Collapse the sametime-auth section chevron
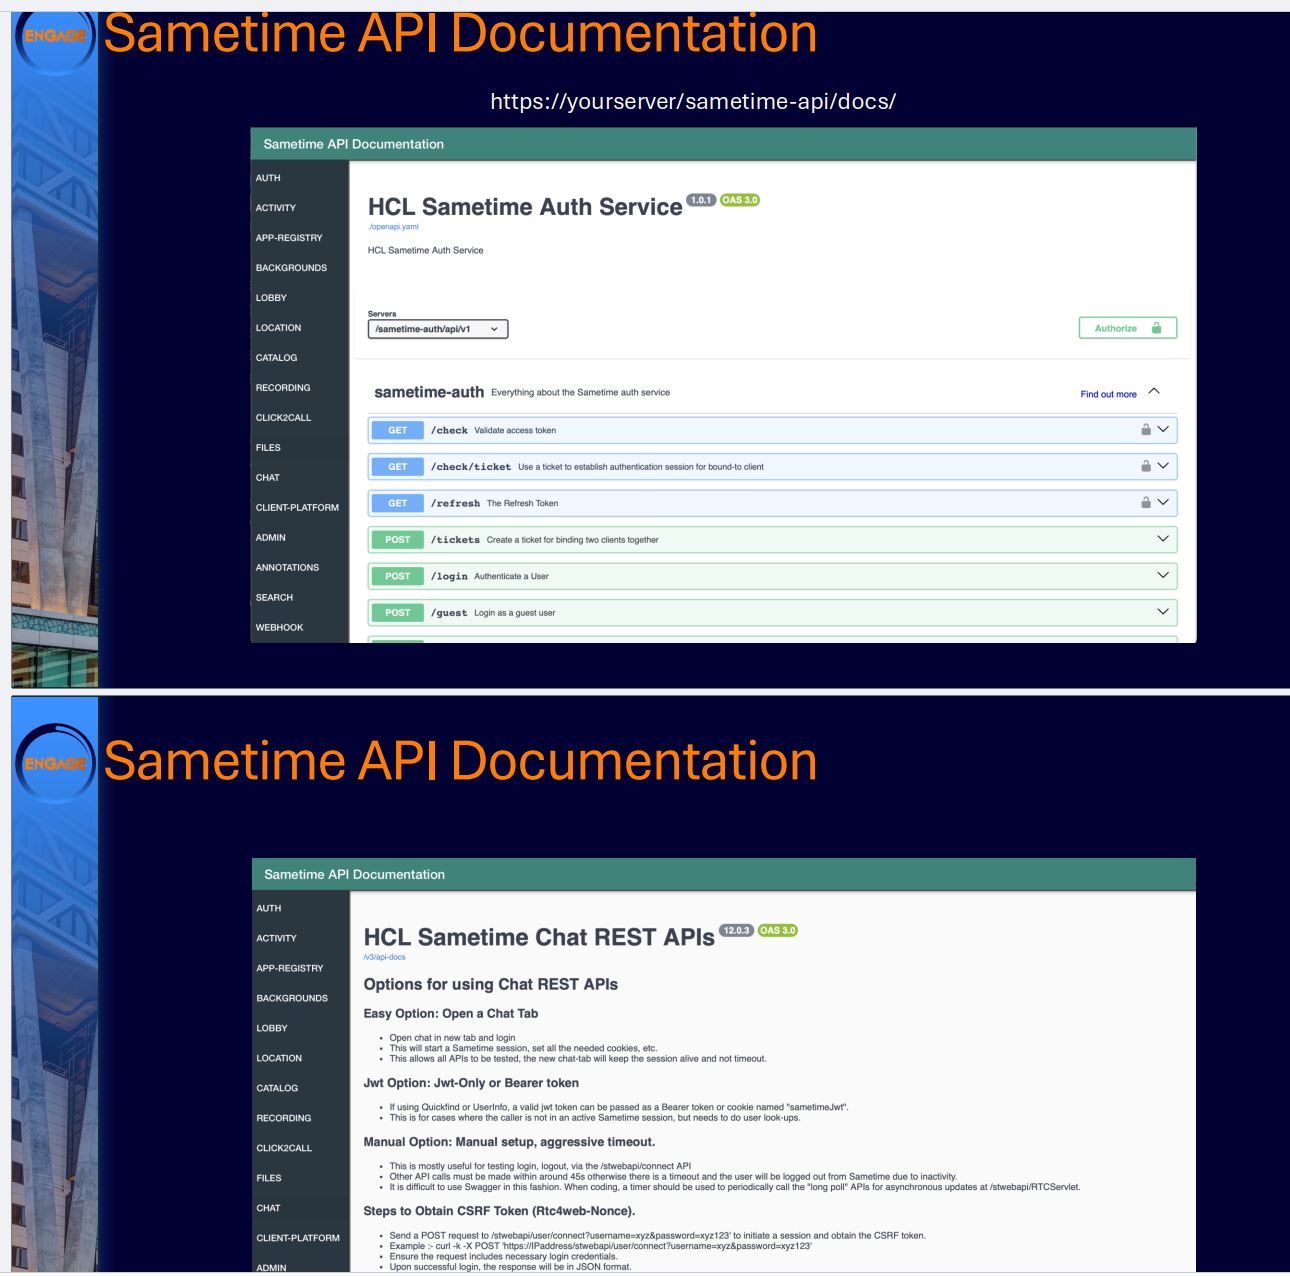 click(x=1154, y=391)
